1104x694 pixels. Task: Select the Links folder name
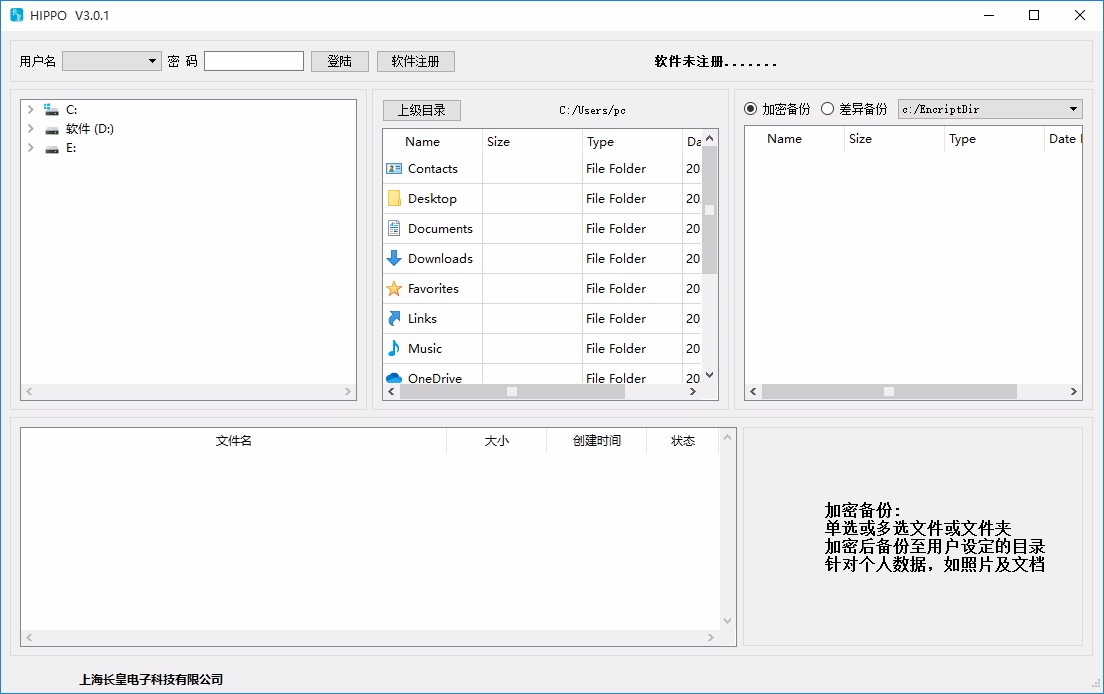(422, 318)
